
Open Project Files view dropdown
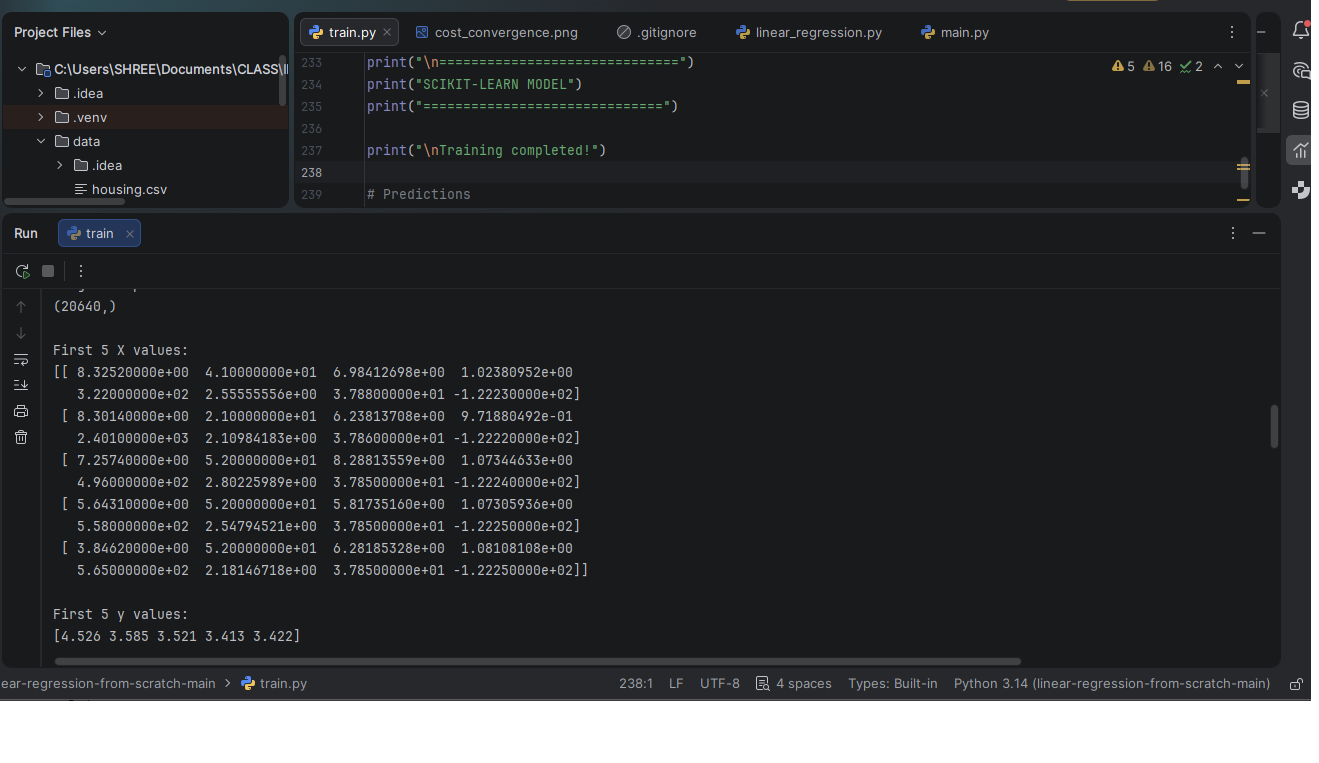click(60, 32)
